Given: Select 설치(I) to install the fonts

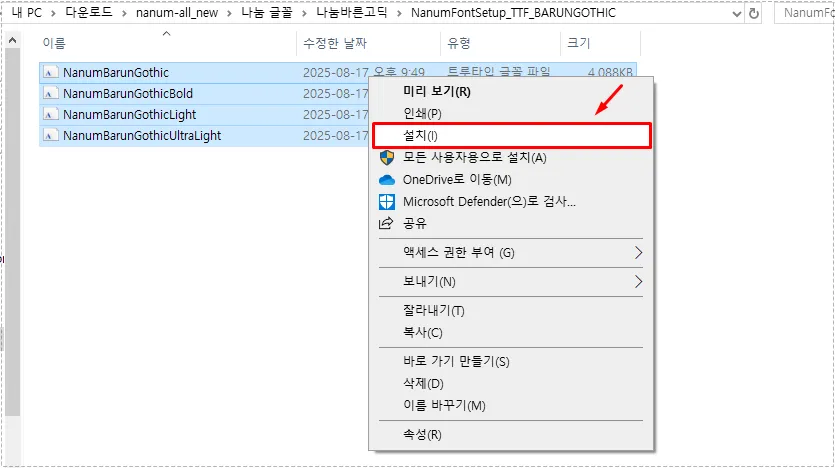Looking at the screenshot, I should tap(511, 136).
